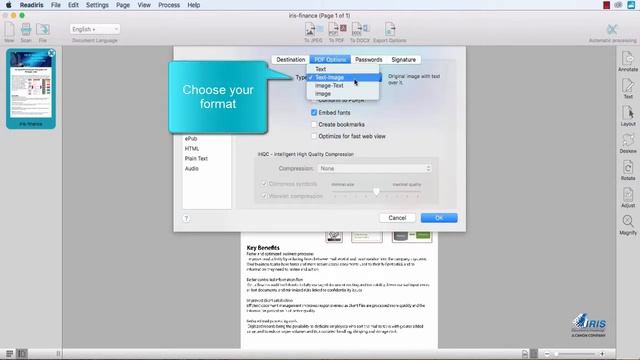
Task: Switch to the Destination tab
Action: pyautogui.click(x=291, y=60)
